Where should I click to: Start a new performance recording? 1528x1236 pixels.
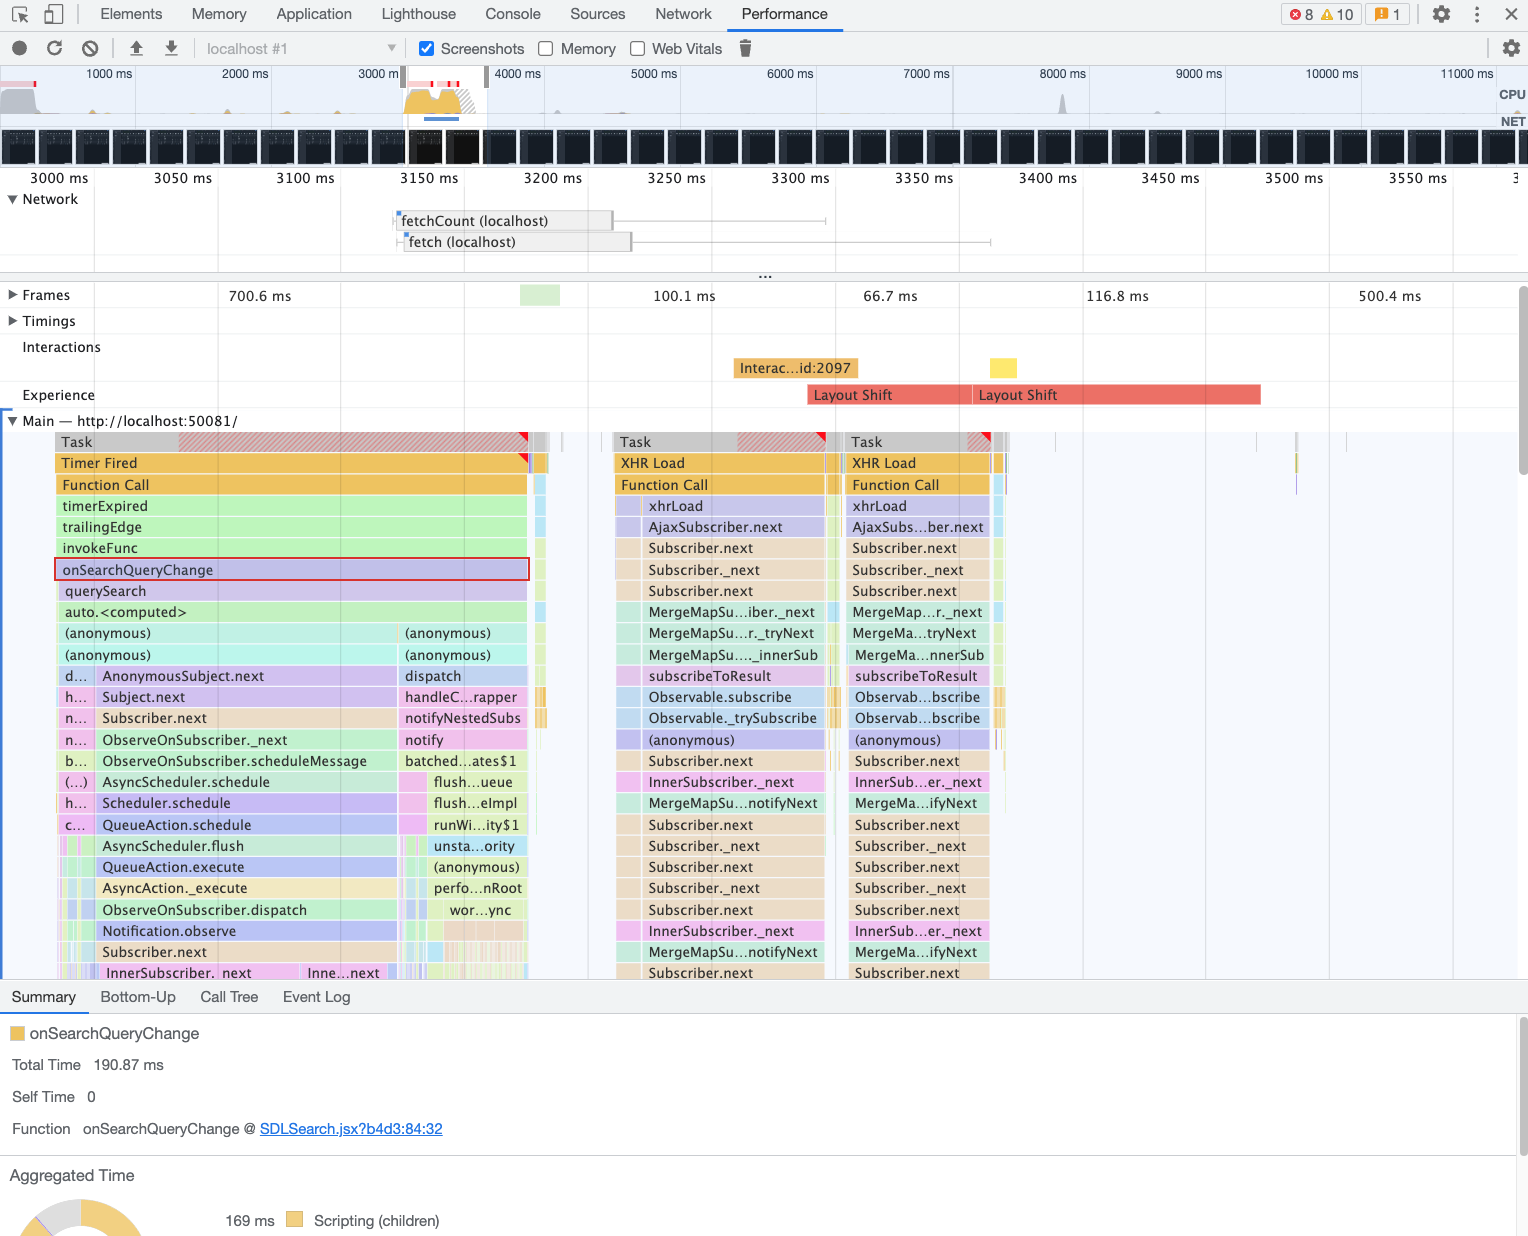pyautogui.click(x=19, y=48)
